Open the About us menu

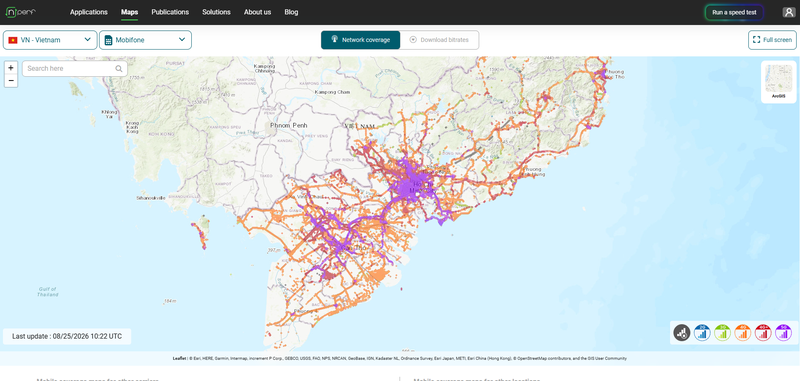point(257,12)
